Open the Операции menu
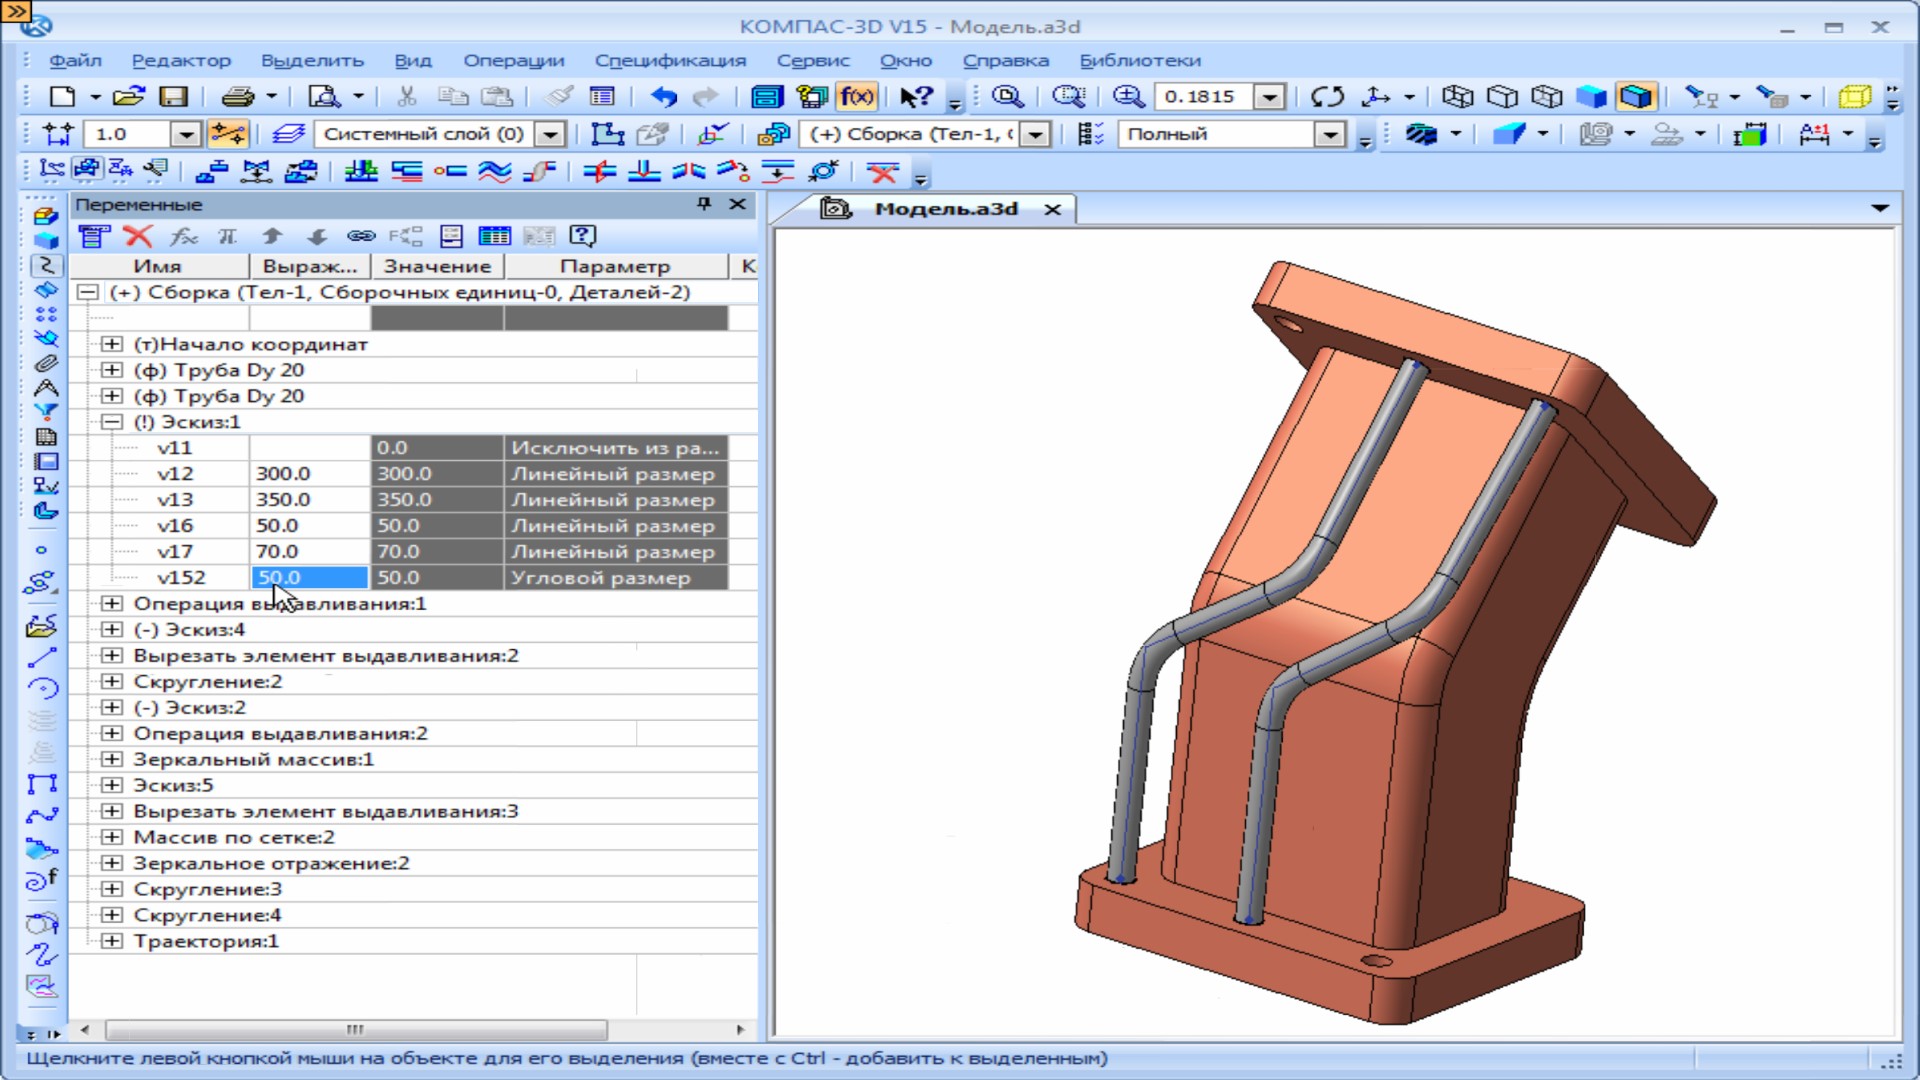 [513, 61]
